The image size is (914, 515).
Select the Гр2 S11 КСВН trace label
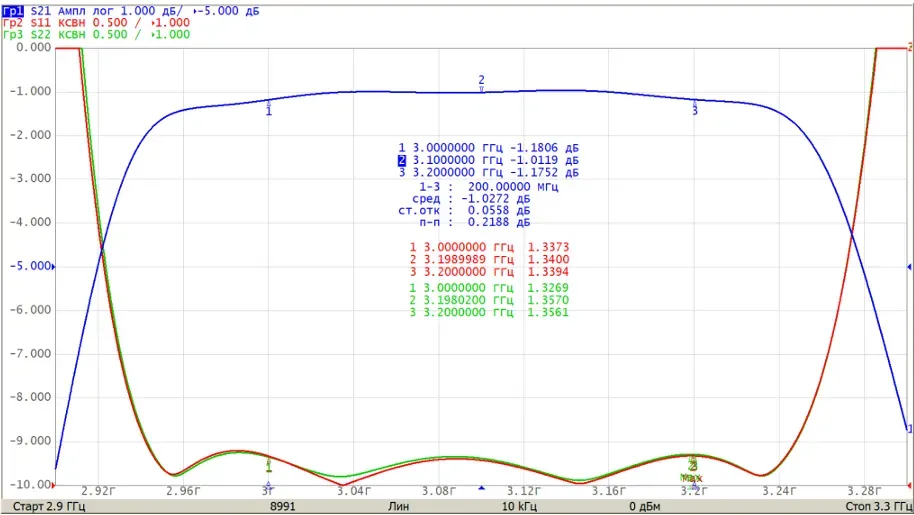tap(96, 23)
